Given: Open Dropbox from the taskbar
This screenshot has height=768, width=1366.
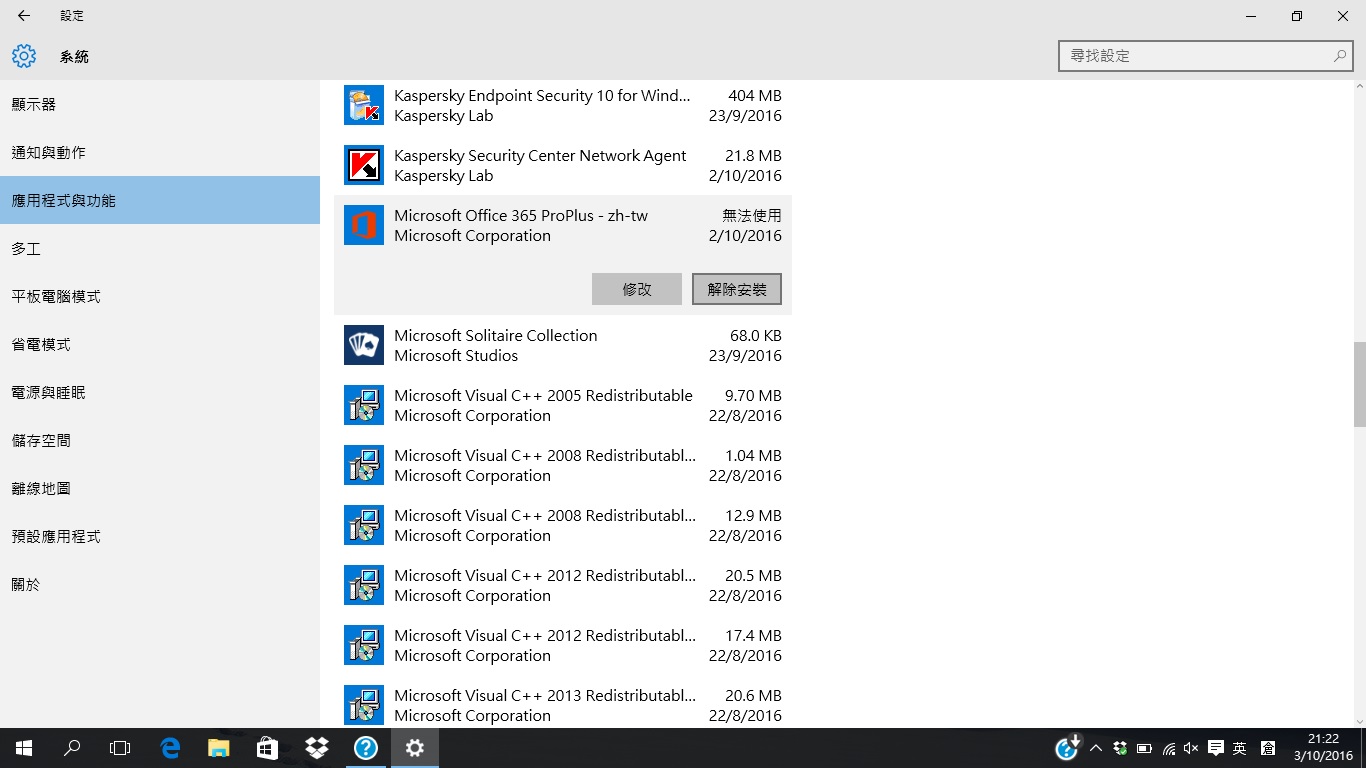Looking at the screenshot, I should click(x=317, y=748).
